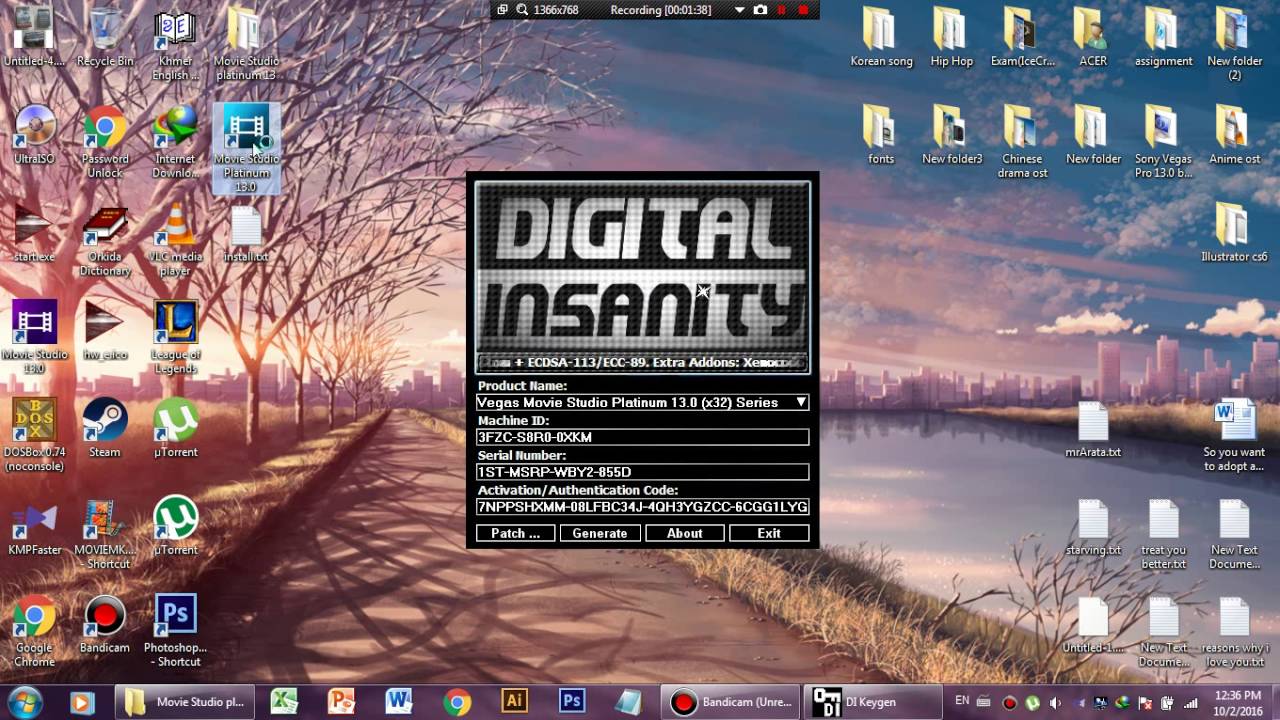1280x720 pixels.
Task: Select the UltraISO desktop shortcut
Action: (35, 135)
